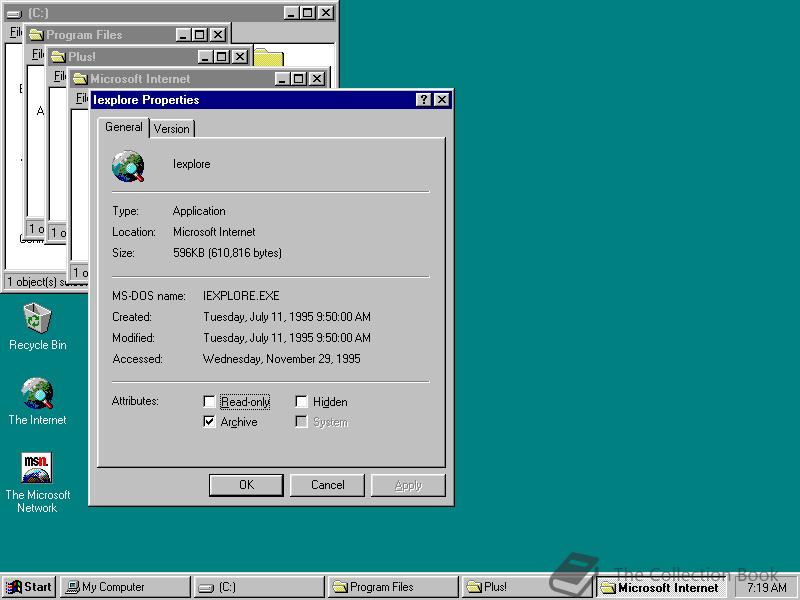Select The Microsoft Network desktop icon
The width and height of the screenshot is (800, 600).
(x=37, y=482)
